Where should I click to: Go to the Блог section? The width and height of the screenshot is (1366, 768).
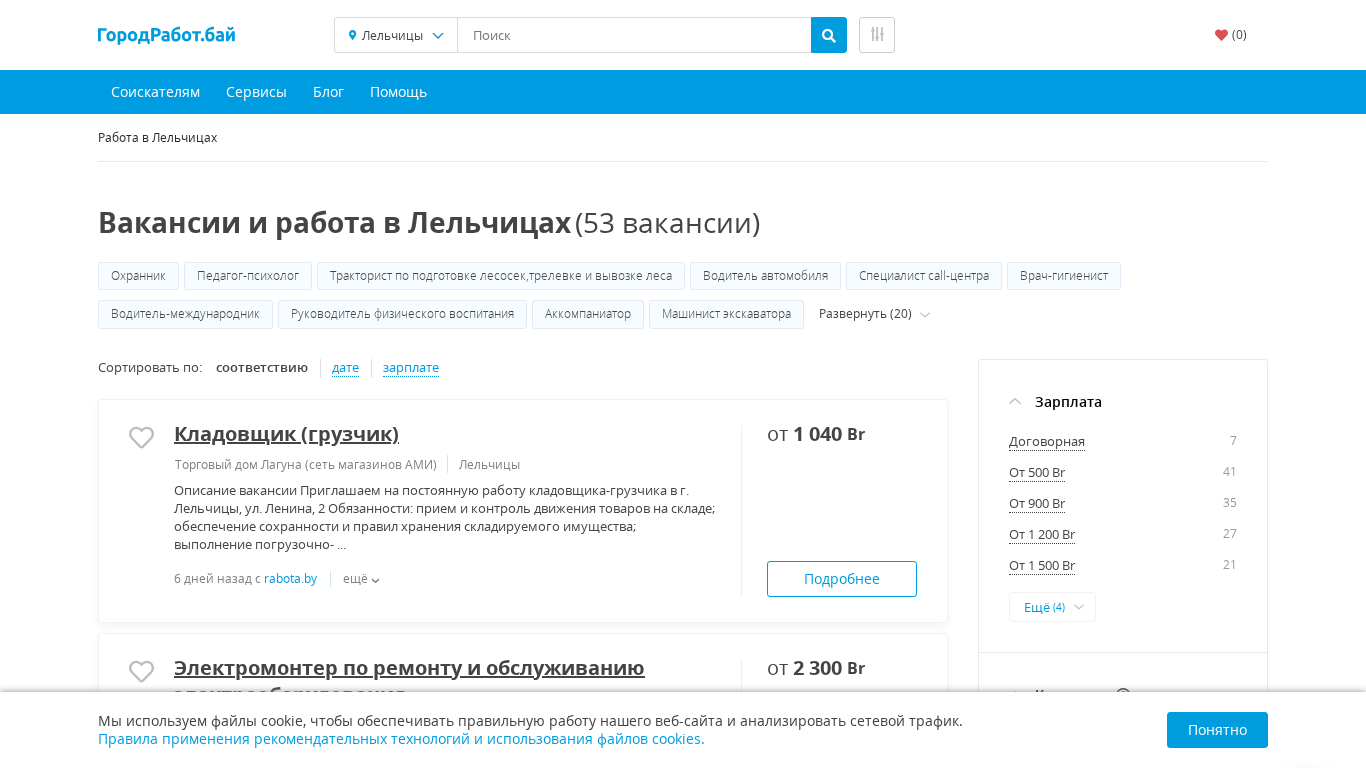328,92
